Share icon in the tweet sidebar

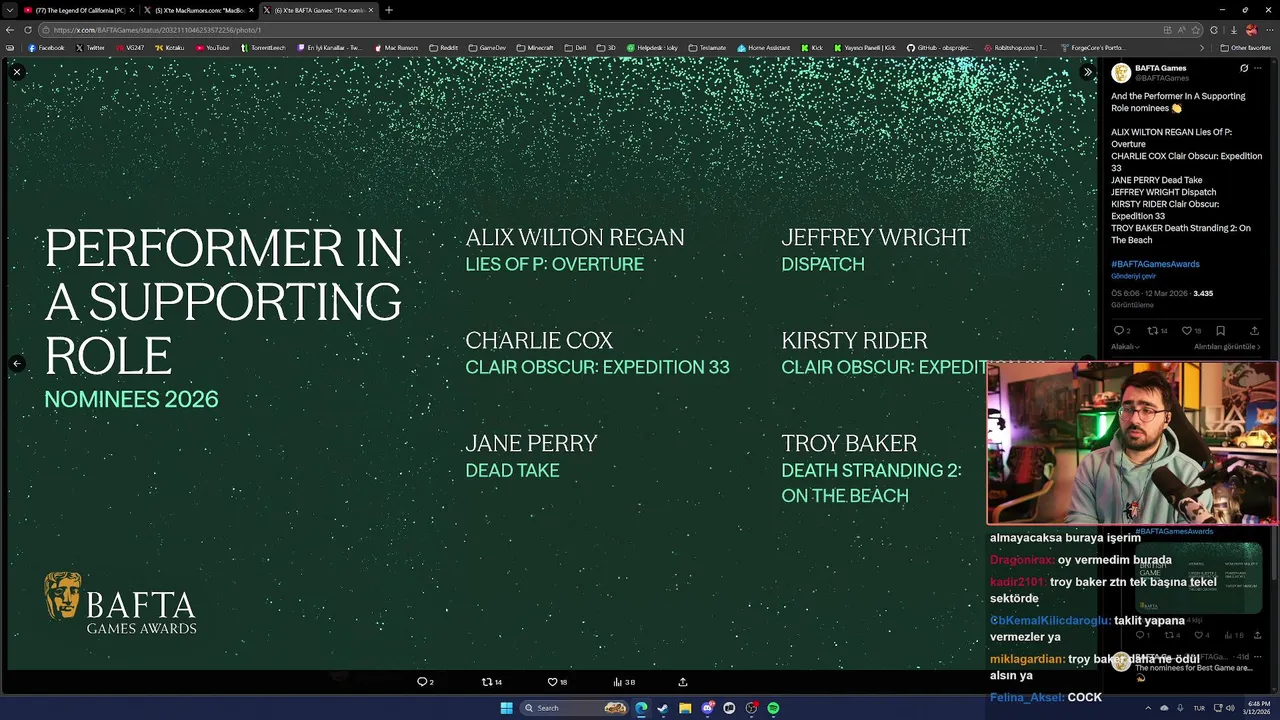coord(1254,331)
